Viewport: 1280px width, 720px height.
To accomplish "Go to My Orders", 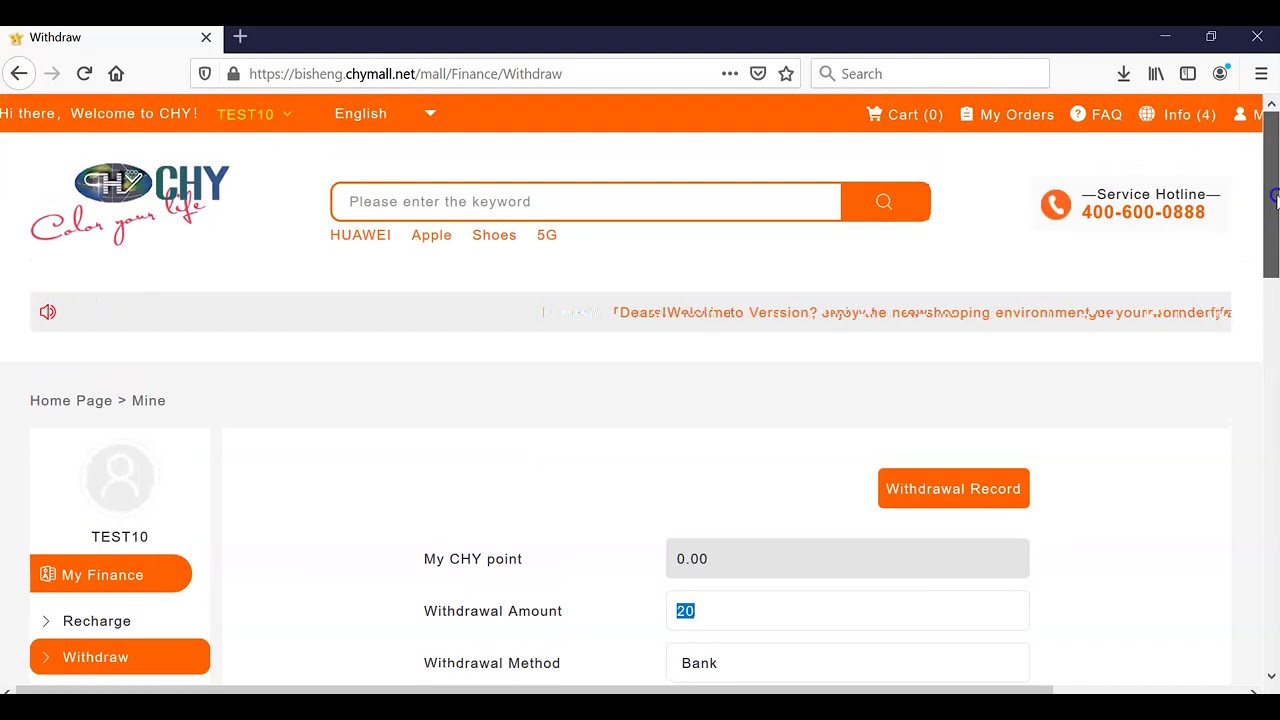I will pyautogui.click(x=1006, y=114).
